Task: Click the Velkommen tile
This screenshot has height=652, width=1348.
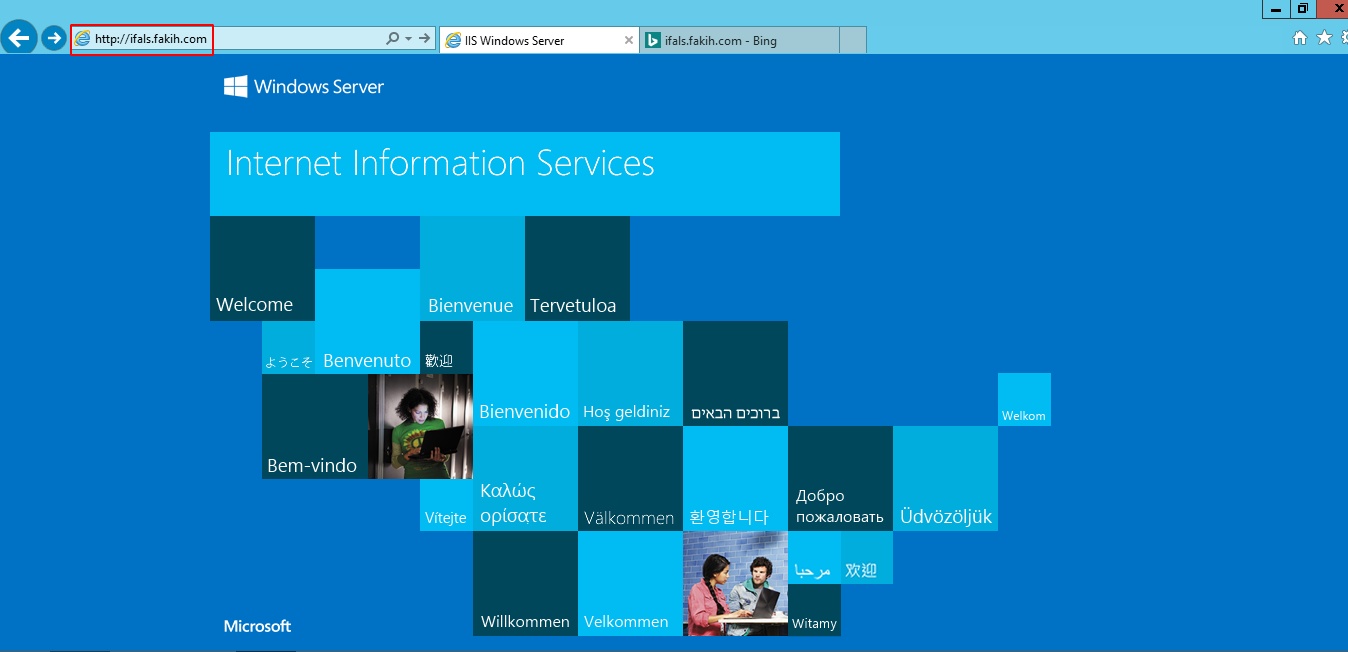Action: point(630,583)
